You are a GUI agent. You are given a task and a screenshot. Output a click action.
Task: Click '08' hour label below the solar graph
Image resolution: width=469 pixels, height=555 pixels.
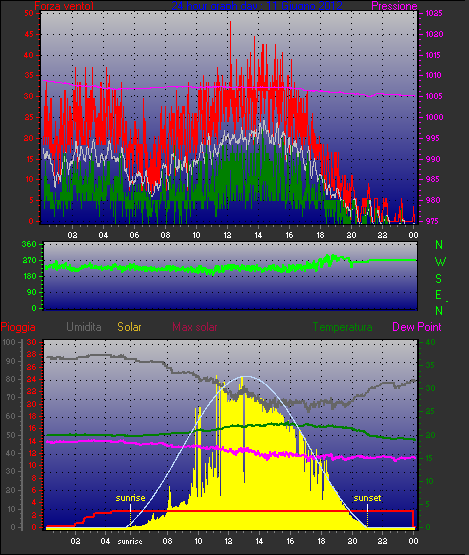click(167, 541)
